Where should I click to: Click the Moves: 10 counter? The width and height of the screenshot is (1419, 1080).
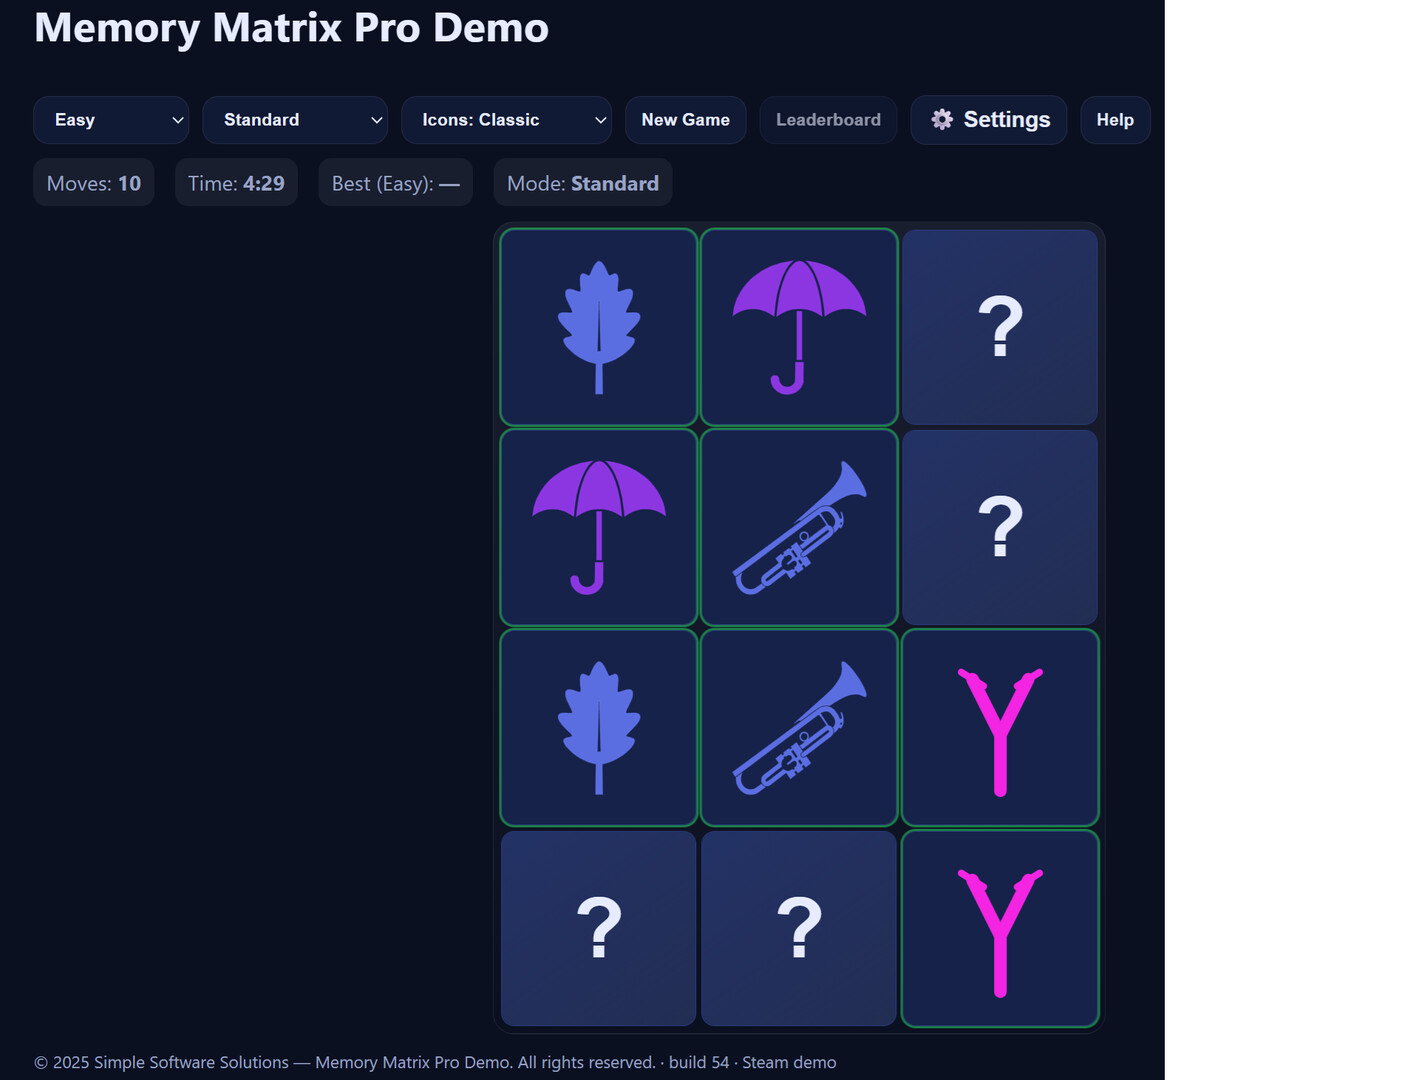point(94,183)
